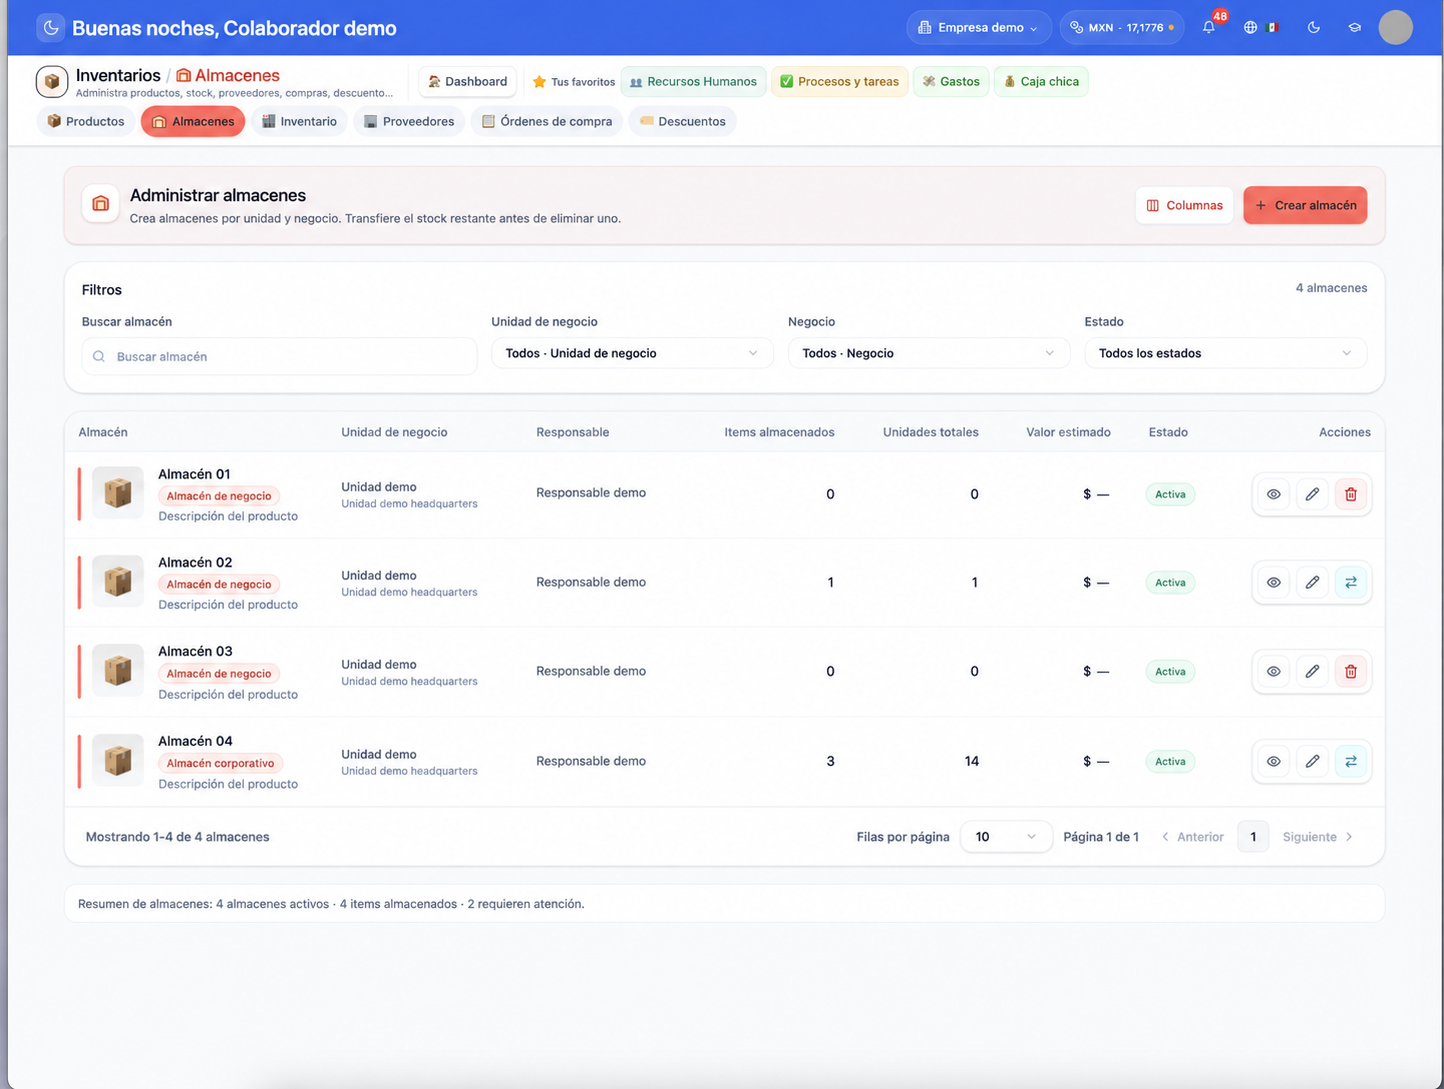The image size is (1444, 1089).
Task: Open Caja chica favorite shortcut
Action: [1041, 81]
